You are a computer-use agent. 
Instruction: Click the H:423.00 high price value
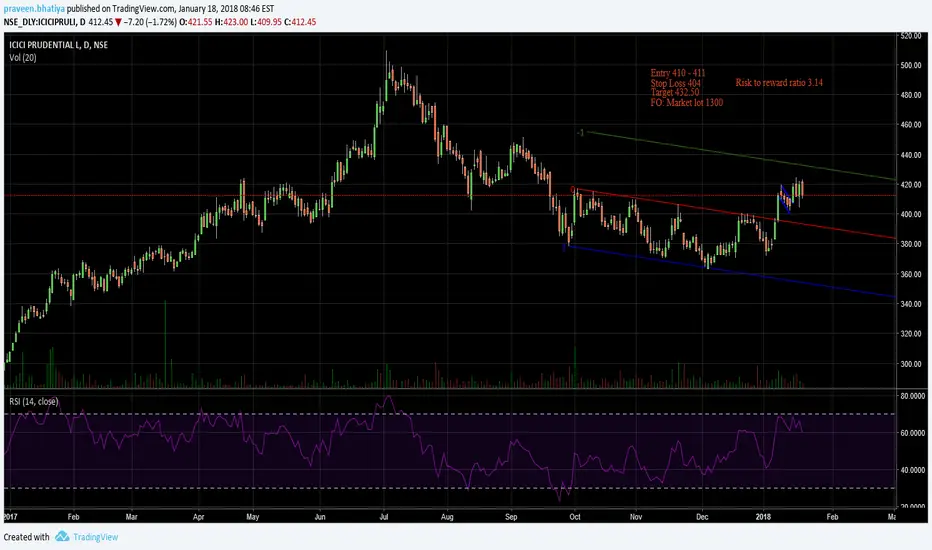231,22
